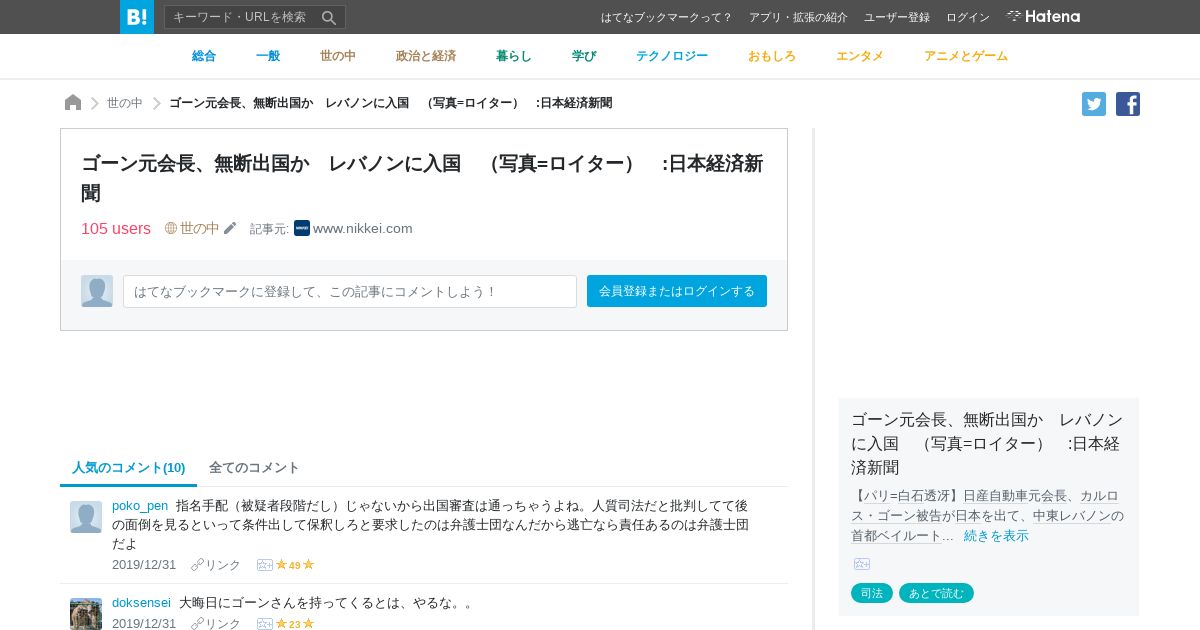Open the アプリ・拡張の紹介 link
The width and height of the screenshot is (1200, 630).
pyautogui.click(x=798, y=17)
